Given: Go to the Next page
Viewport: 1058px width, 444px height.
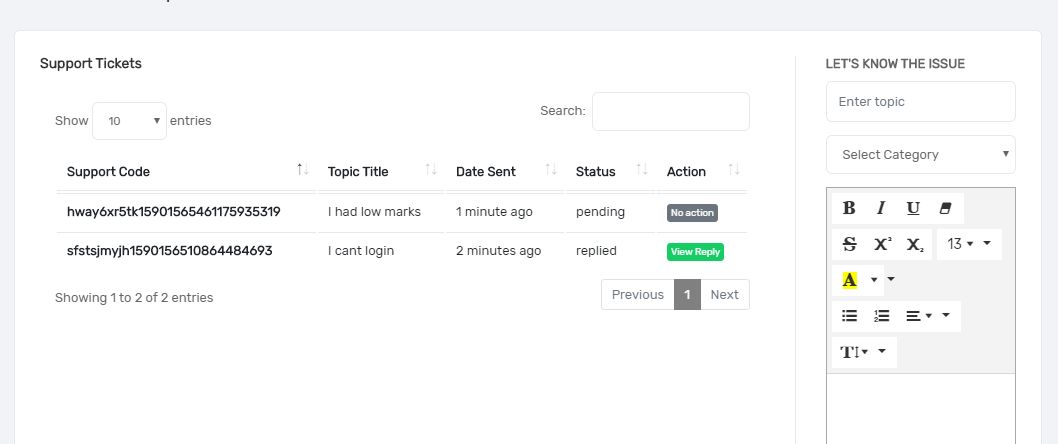Looking at the screenshot, I should tap(724, 295).
